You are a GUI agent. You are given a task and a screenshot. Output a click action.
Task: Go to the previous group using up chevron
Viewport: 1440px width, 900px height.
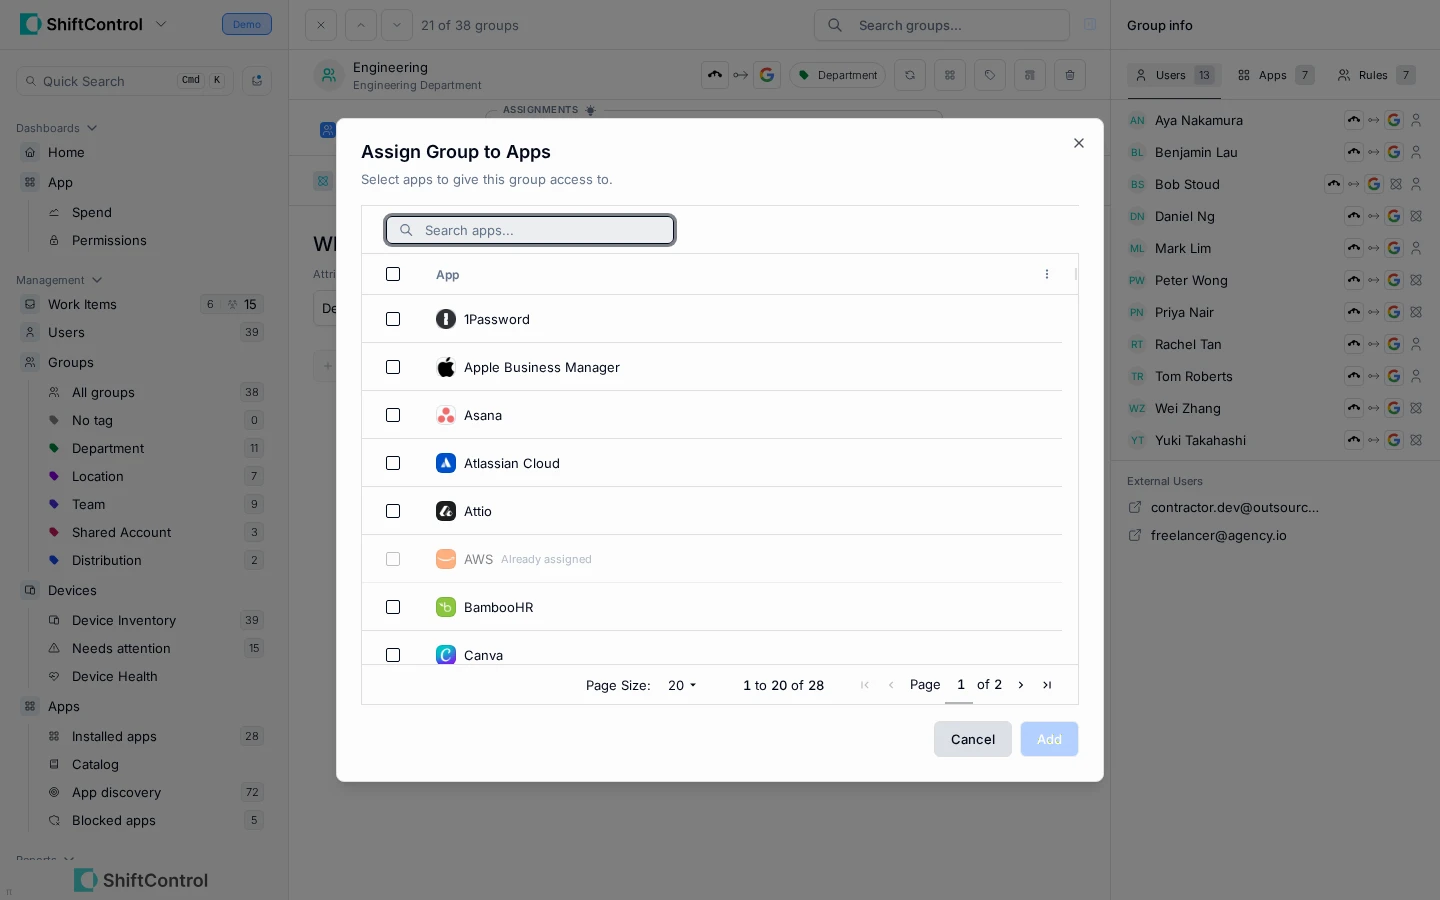pyautogui.click(x=361, y=25)
